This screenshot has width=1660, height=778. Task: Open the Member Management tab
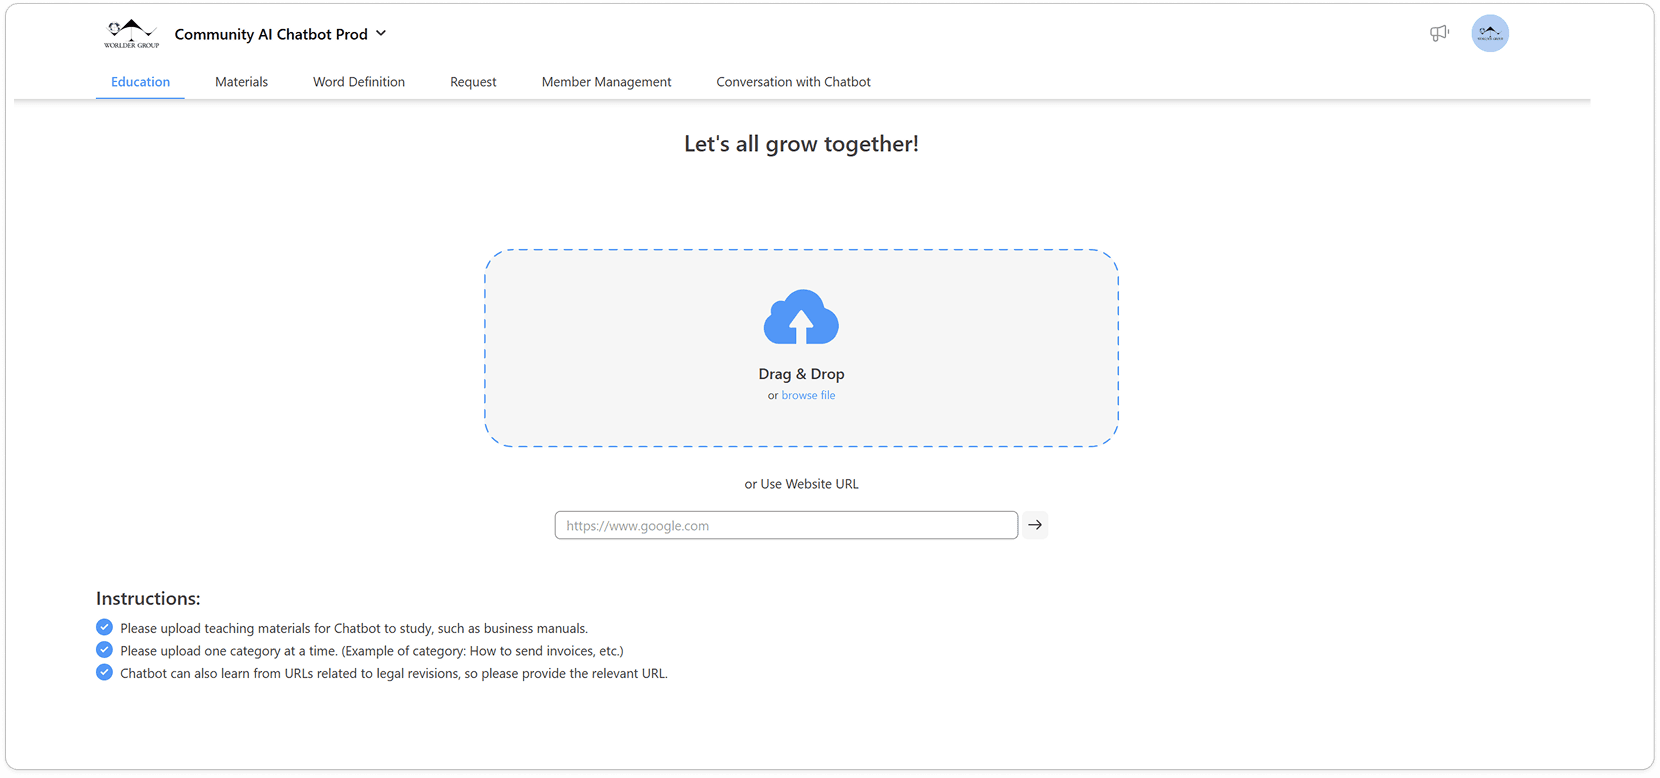[606, 82]
